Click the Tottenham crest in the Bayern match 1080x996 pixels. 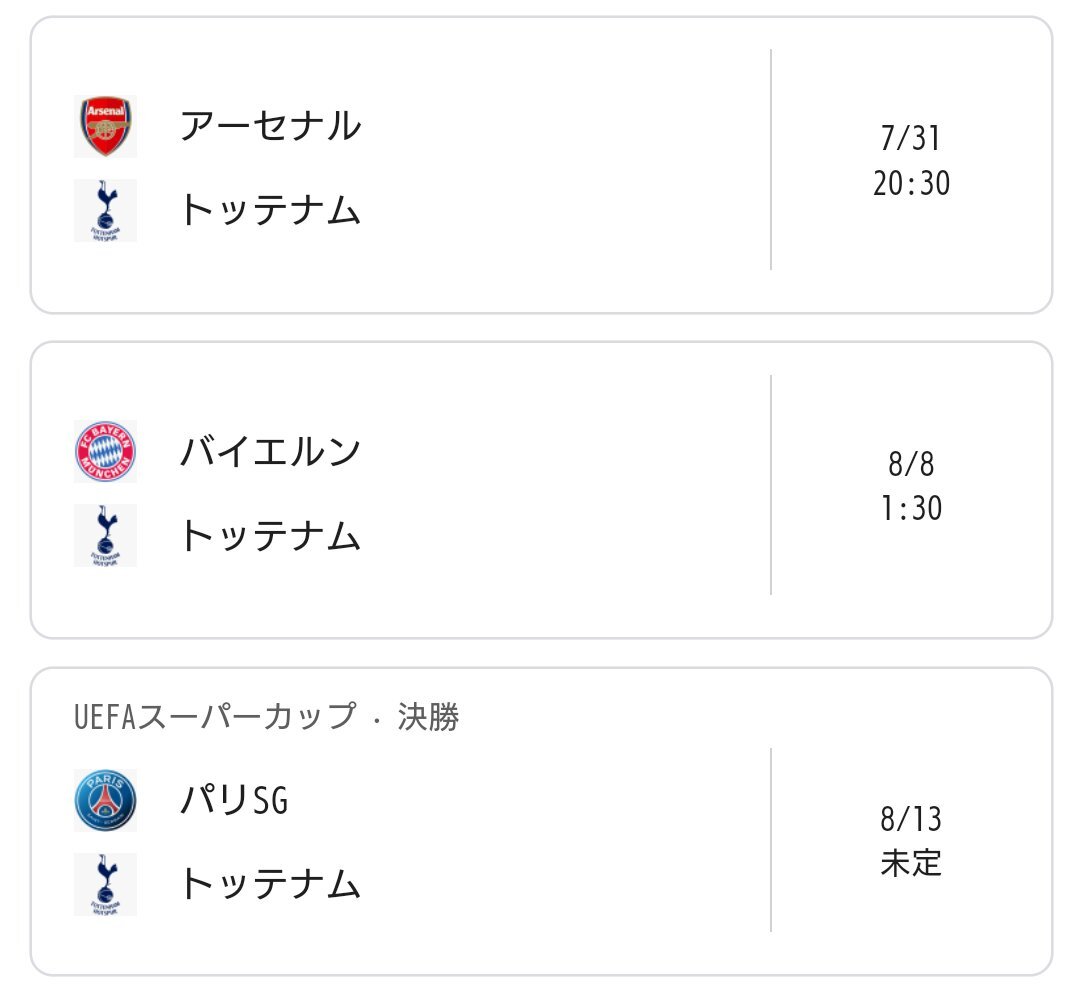coord(105,535)
